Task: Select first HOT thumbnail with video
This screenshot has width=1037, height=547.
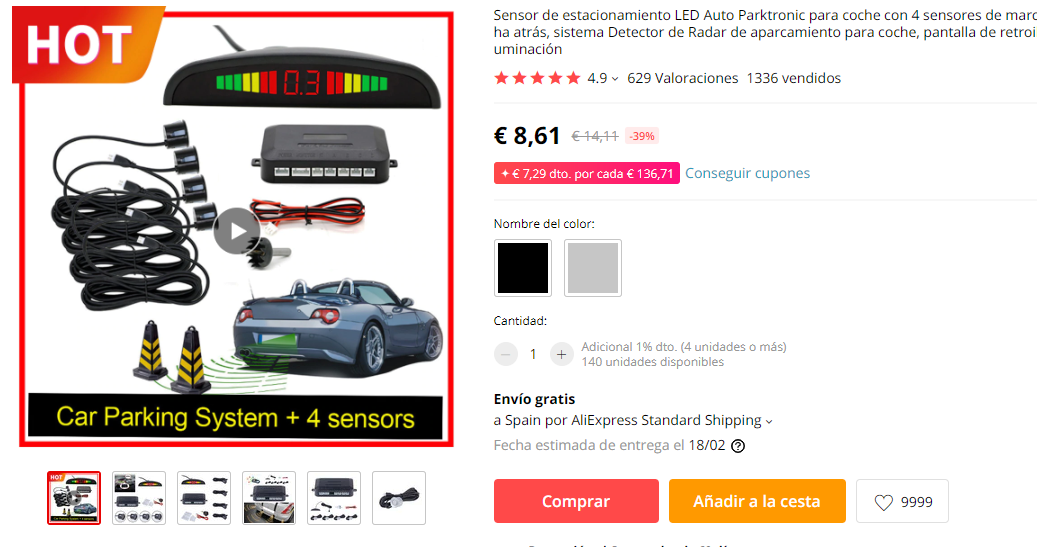Action: (x=74, y=498)
